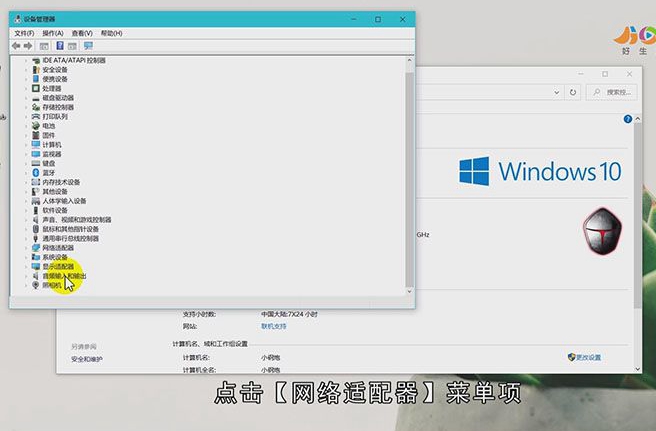The image size is (656, 431).
Task: Click the 便携设备 device icon
Action: coord(36,79)
